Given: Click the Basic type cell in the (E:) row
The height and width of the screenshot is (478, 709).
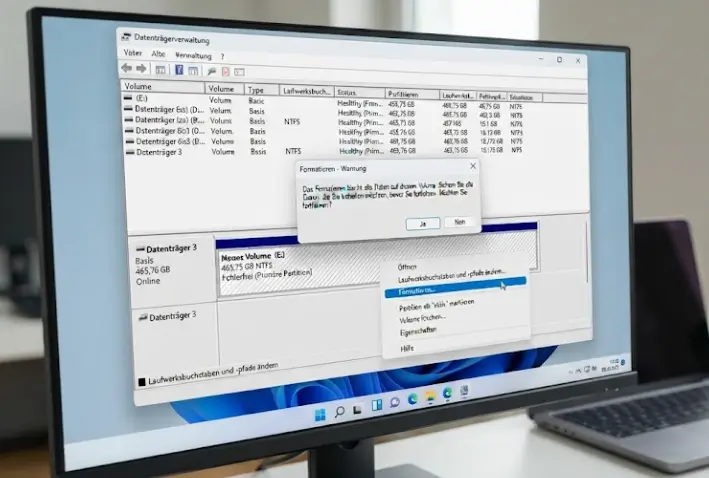Looking at the screenshot, I should [256, 100].
